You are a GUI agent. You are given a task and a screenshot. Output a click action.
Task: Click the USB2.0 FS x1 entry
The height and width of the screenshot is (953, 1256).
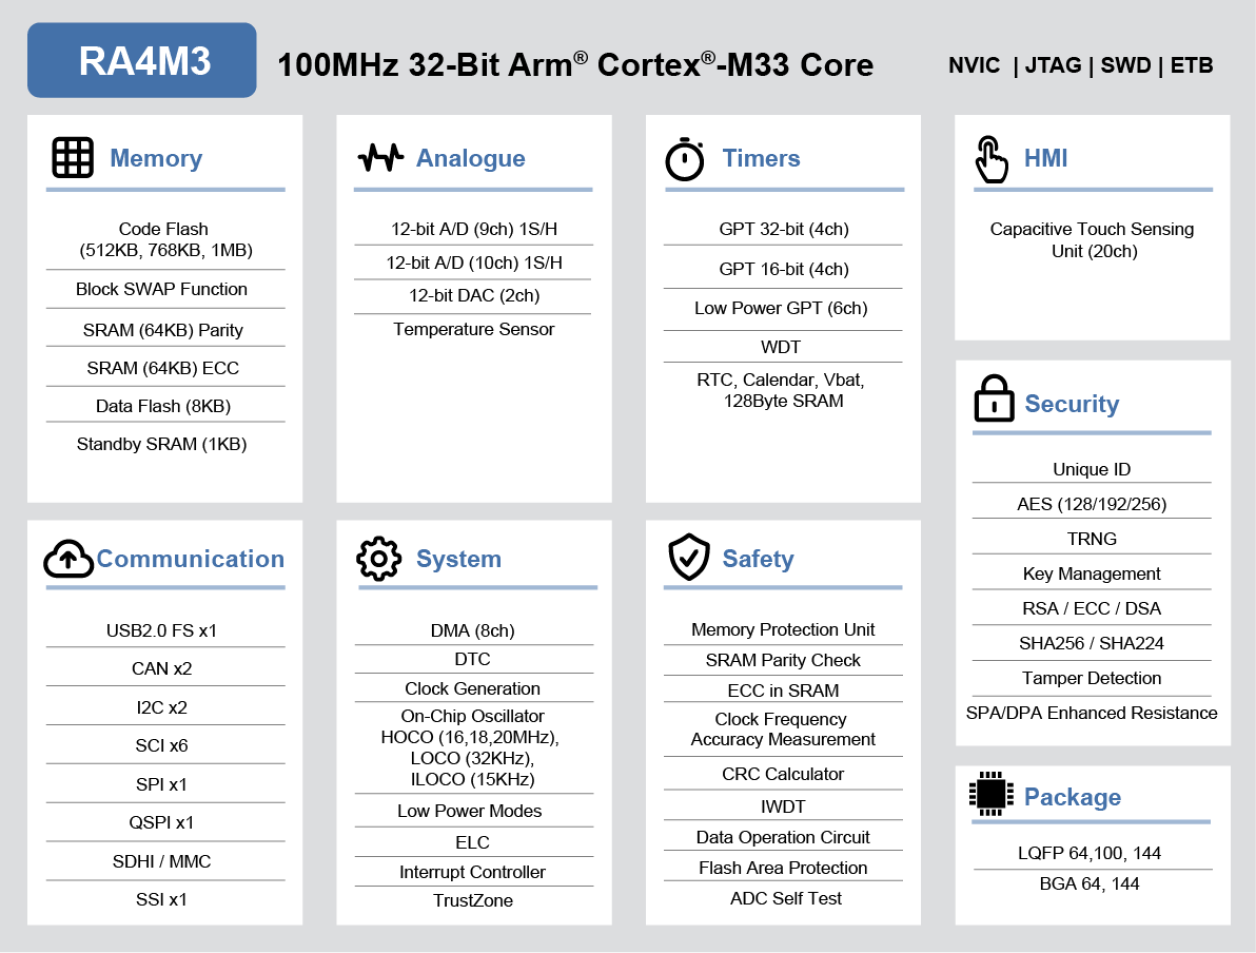click(162, 630)
